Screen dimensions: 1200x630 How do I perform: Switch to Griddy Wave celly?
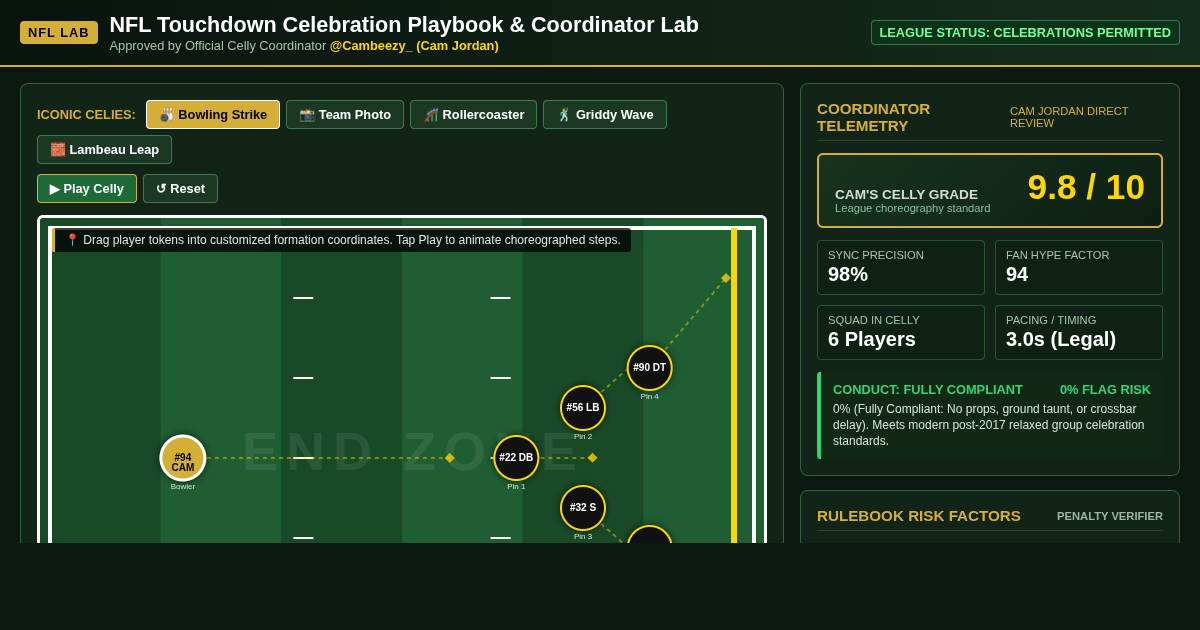pyautogui.click(x=605, y=114)
